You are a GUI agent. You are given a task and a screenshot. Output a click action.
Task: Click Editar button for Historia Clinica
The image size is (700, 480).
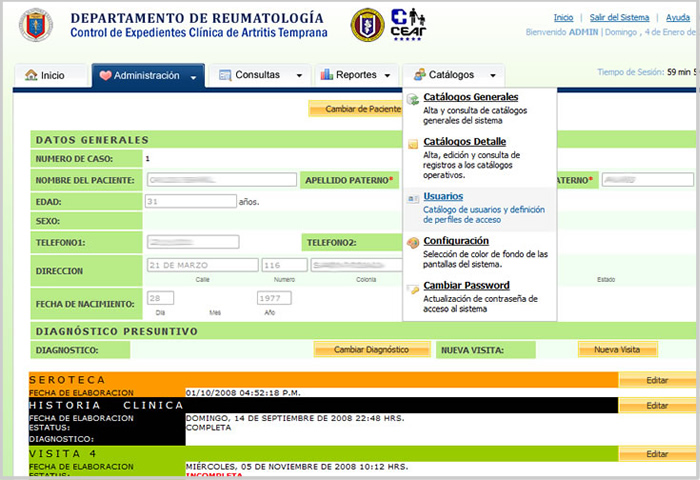click(657, 405)
